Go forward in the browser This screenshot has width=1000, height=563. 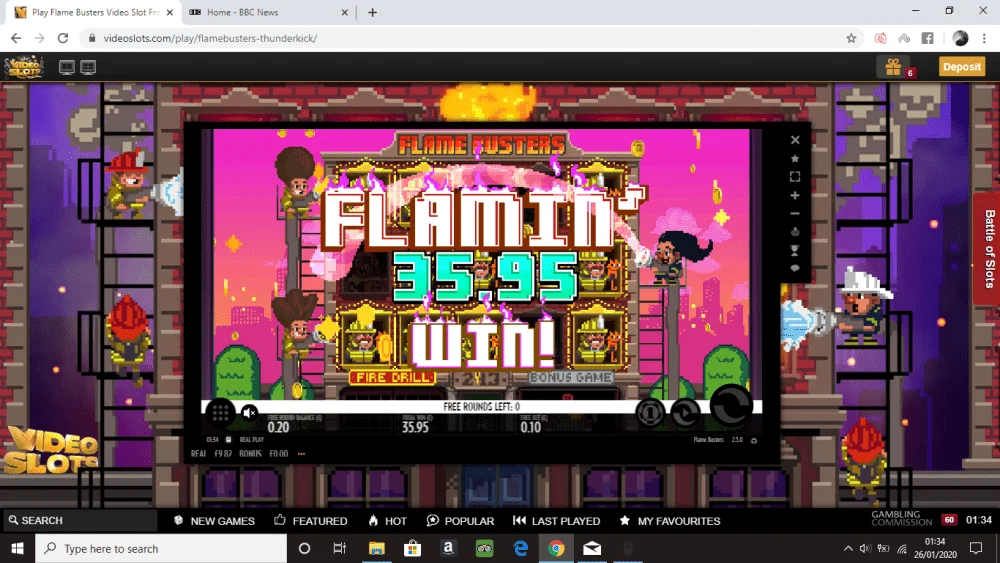click(x=40, y=38)
